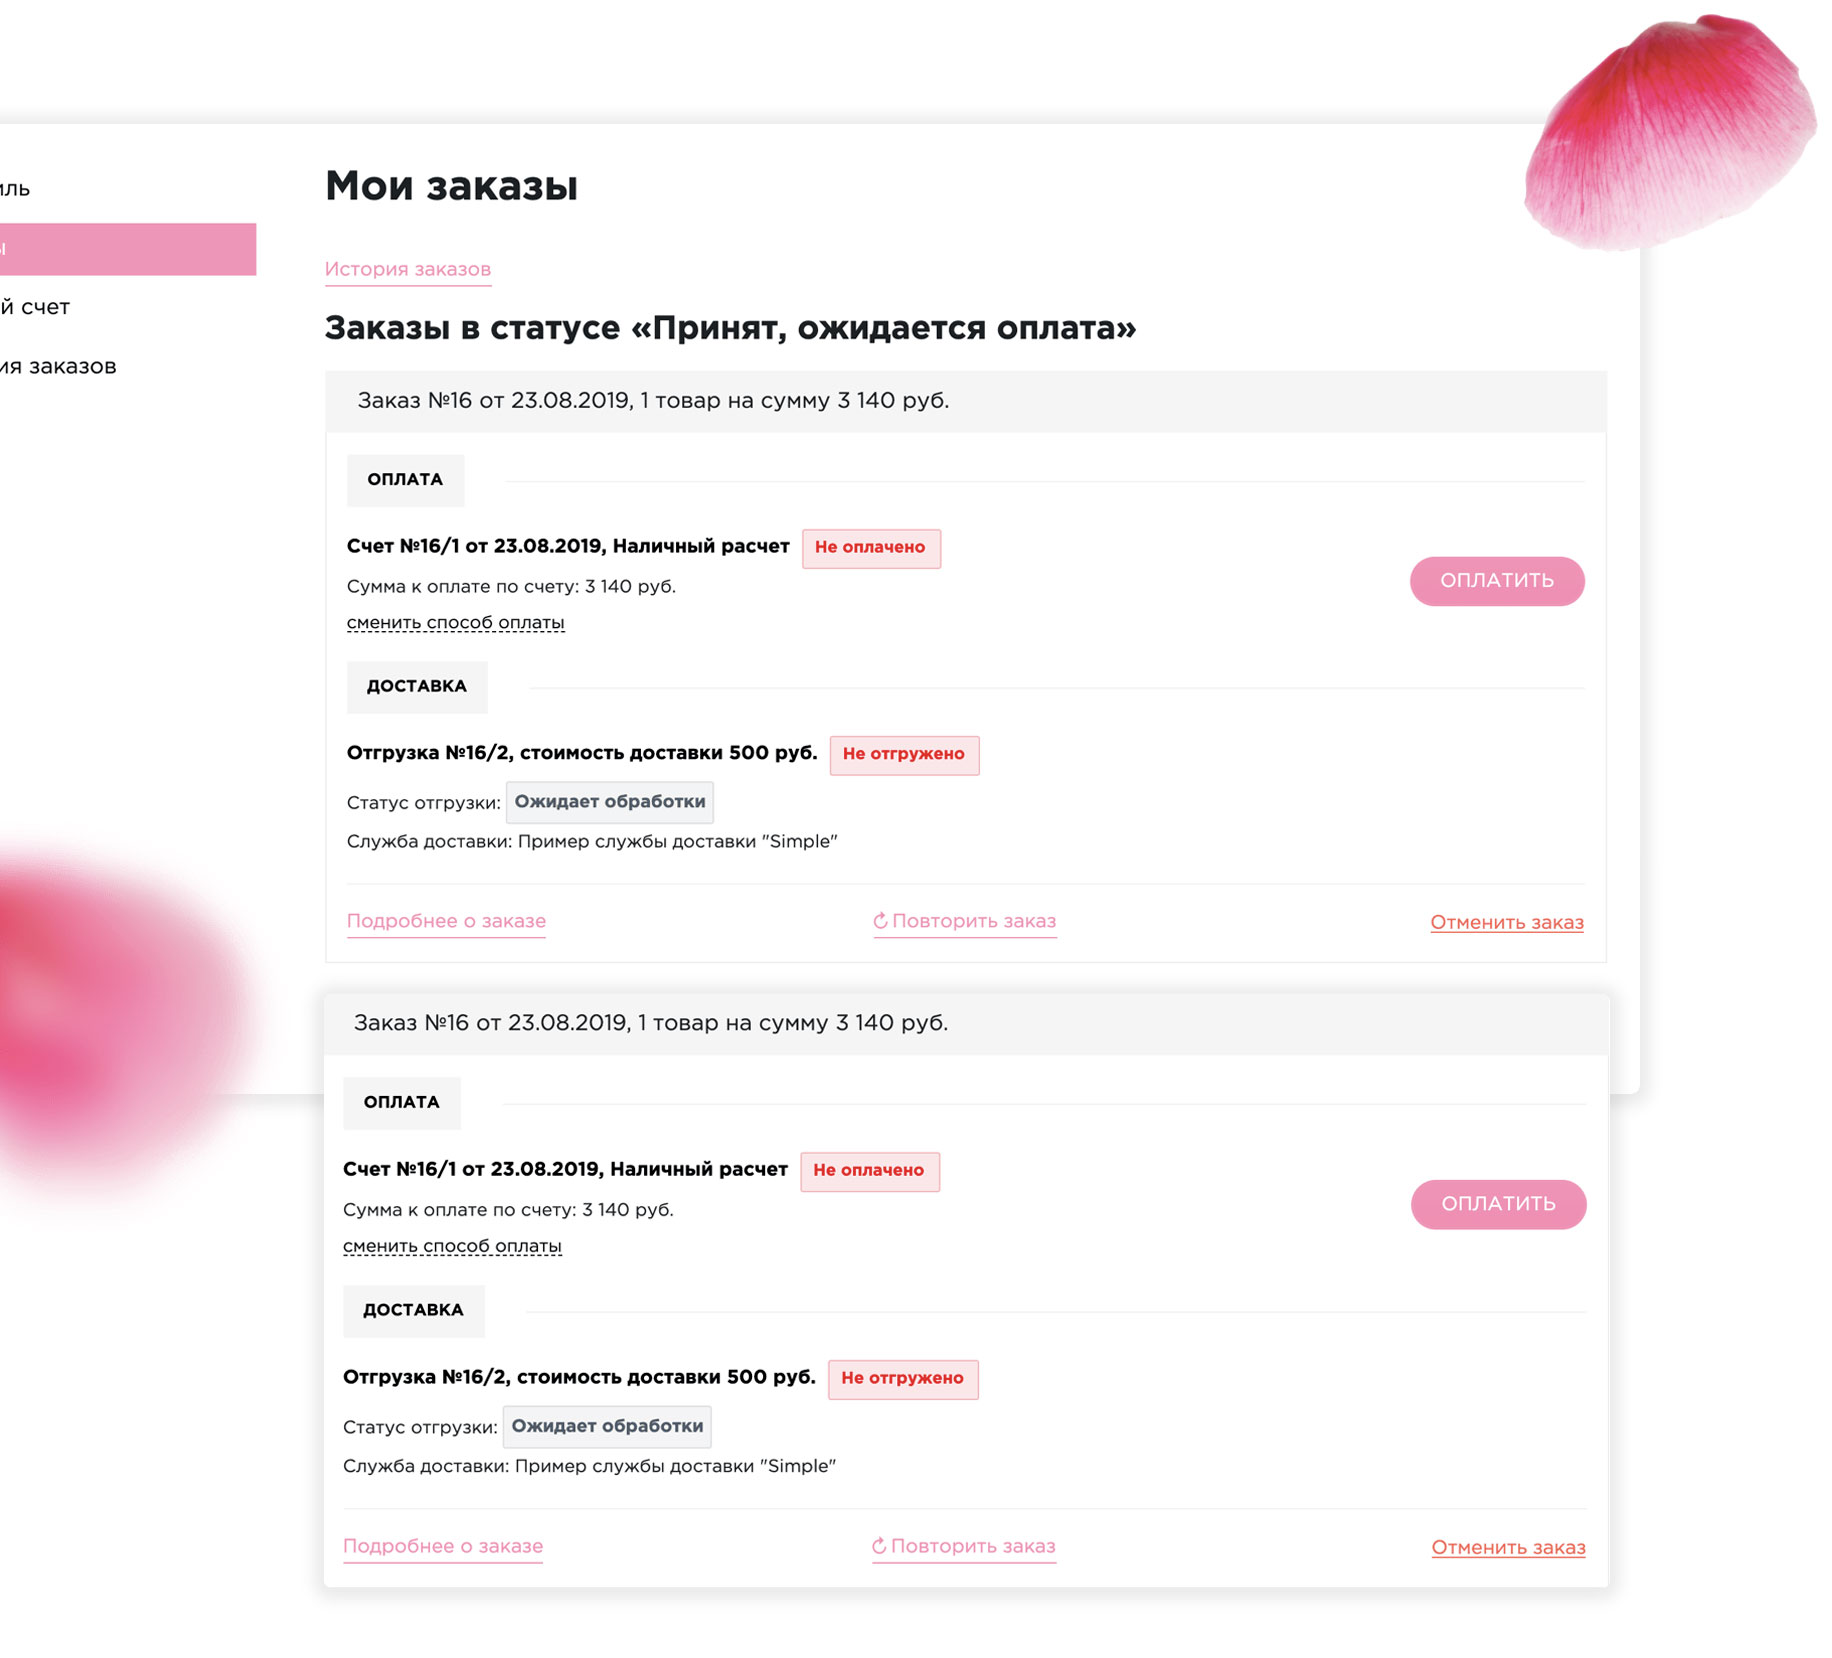Click сменить способ оплаты in second order
Viewport: 1832px width, 1658px height.
point(452,1246)
